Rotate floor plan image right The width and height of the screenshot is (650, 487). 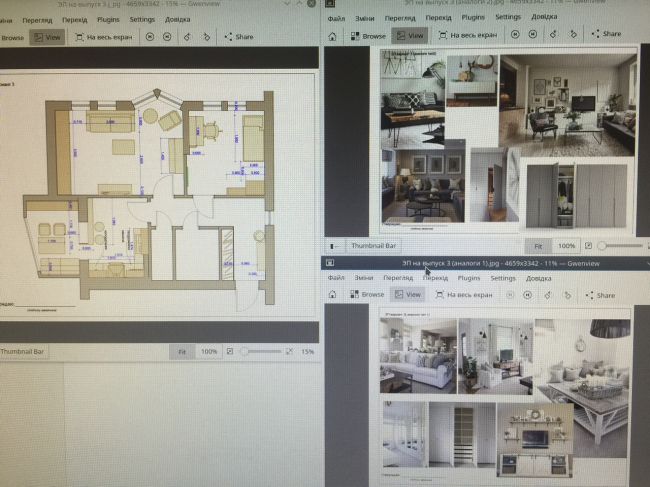207,36
